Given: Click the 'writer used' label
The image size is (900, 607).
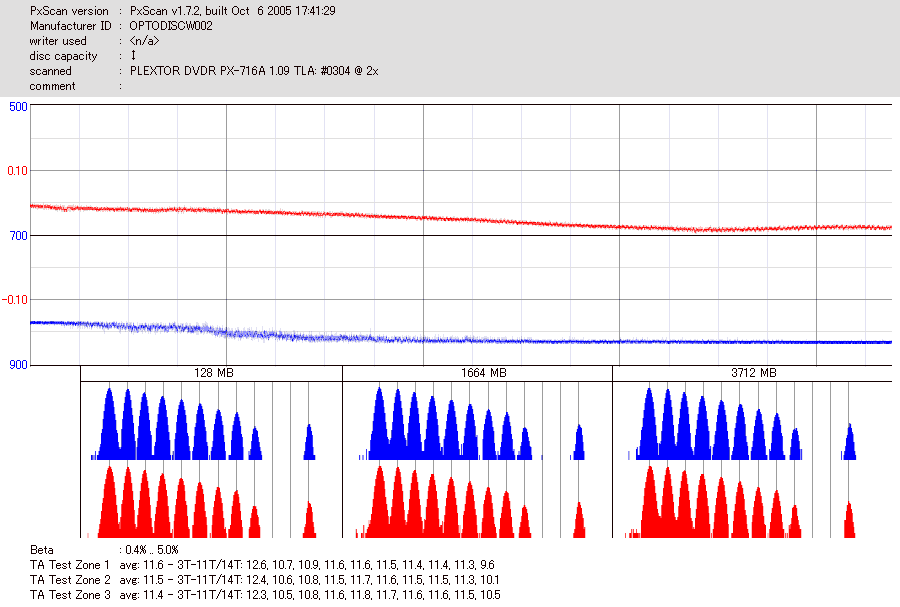Looking at the screenshot, I should click(x=58, y=41).
